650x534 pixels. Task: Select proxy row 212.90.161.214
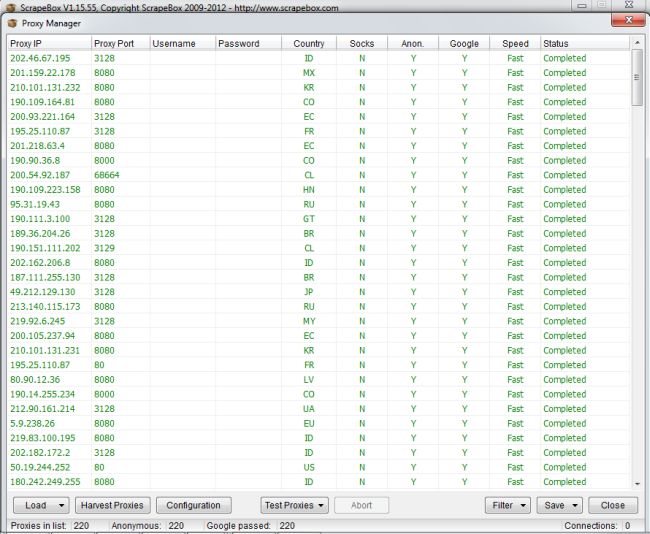tap(319, 409)
